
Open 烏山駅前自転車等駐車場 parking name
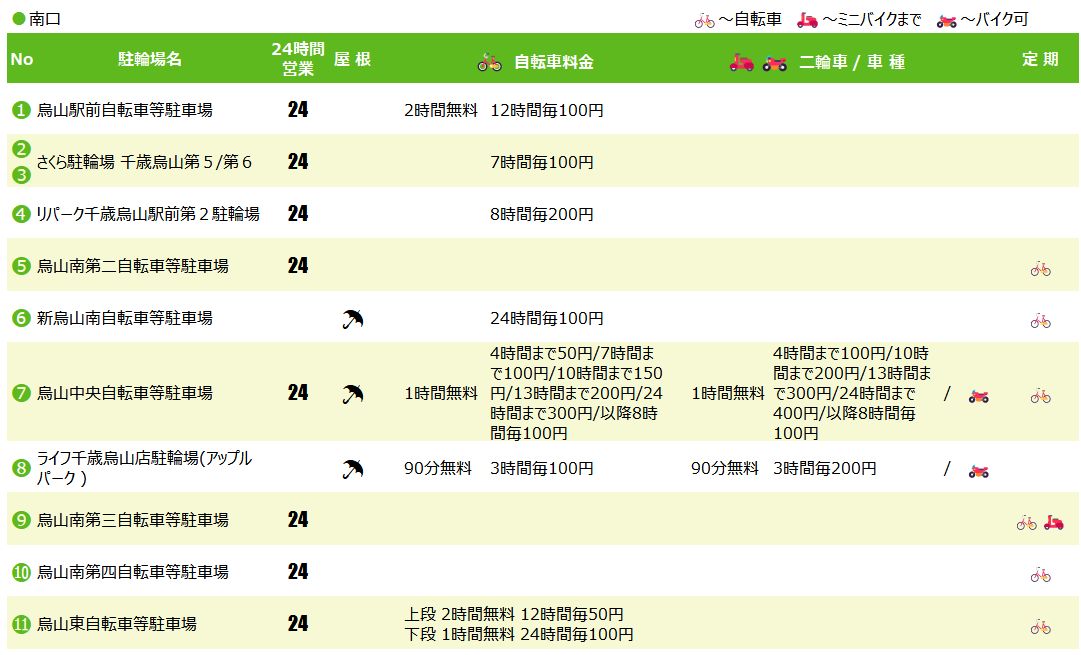tap(124, 110)
